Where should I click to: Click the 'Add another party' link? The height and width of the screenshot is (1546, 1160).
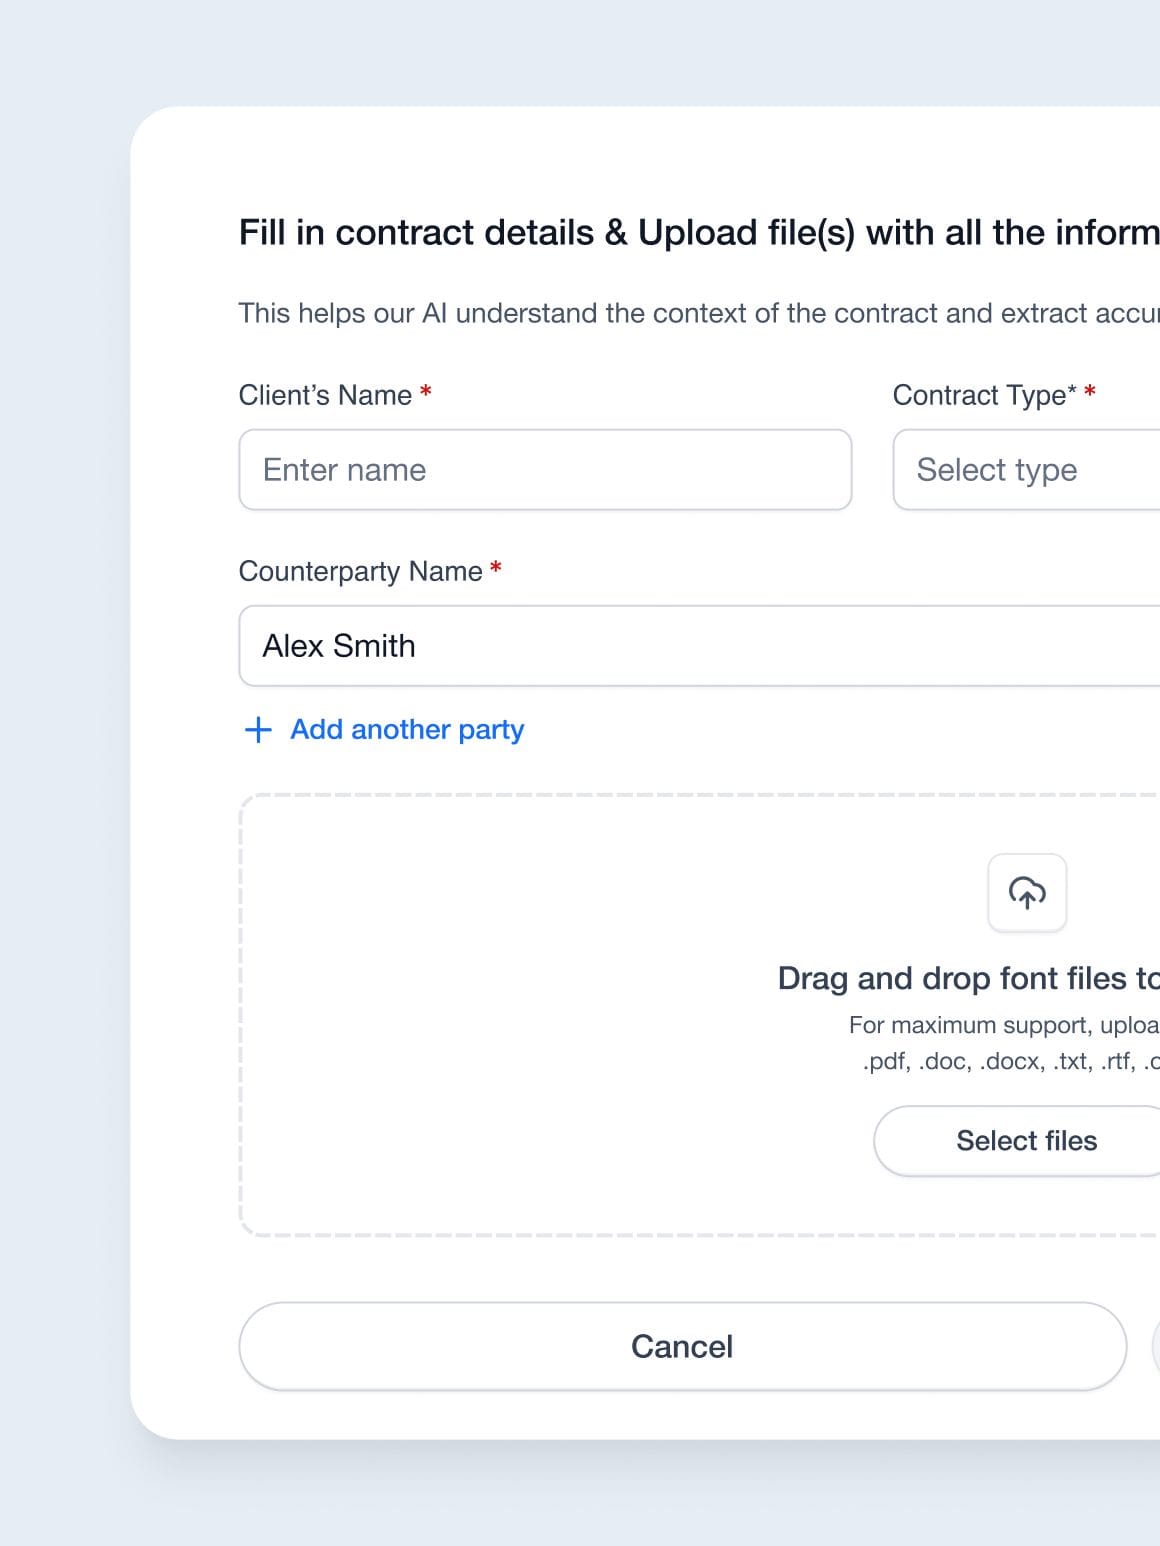click(407, 730)
